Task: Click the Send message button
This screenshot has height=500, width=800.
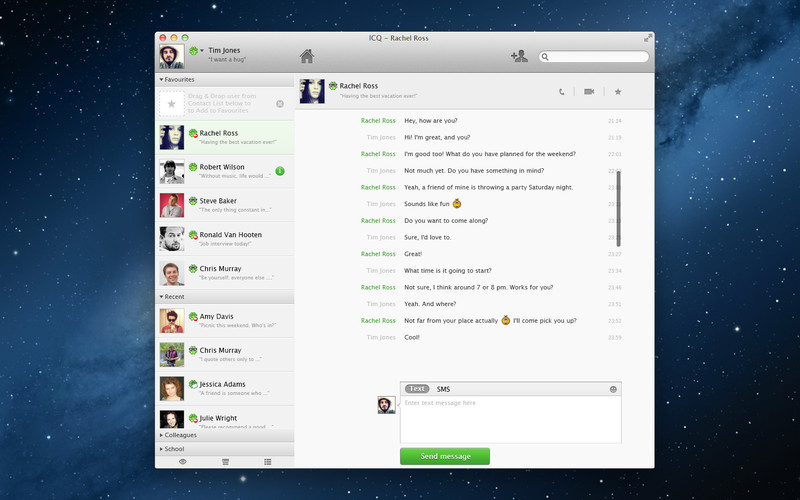Action: tap(445, 456)
